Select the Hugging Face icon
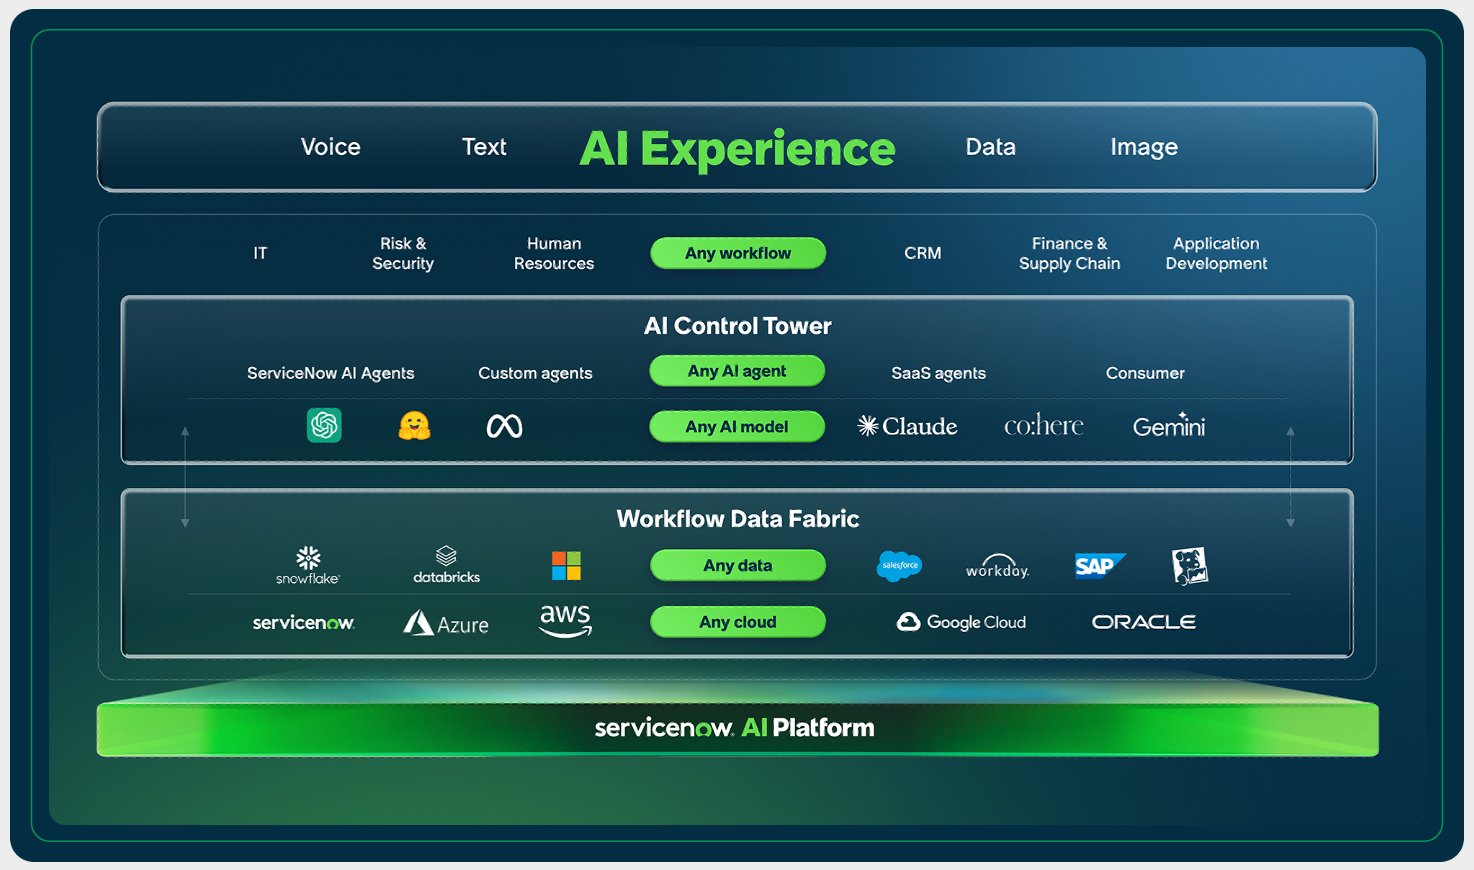The width and height of the screenshot is (1474, 870). click(x=415, y=425)
